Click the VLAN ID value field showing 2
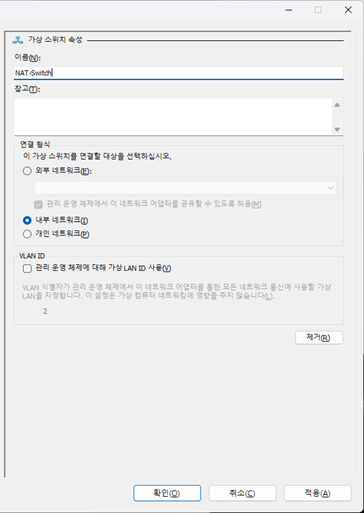The image size is (364, 515). pos(36,311)
